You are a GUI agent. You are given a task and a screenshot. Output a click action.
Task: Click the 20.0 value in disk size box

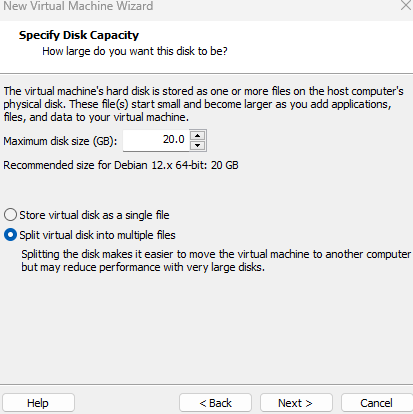[174, 139]
